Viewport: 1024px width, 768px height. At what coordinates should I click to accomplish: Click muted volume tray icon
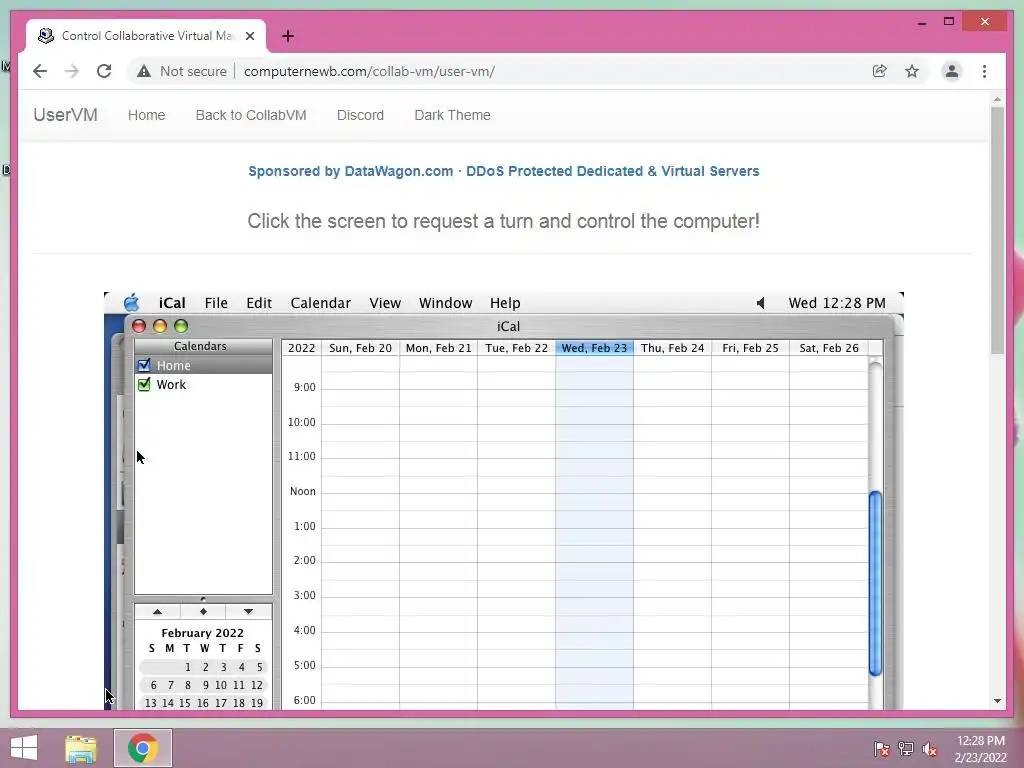pos(930,748)
